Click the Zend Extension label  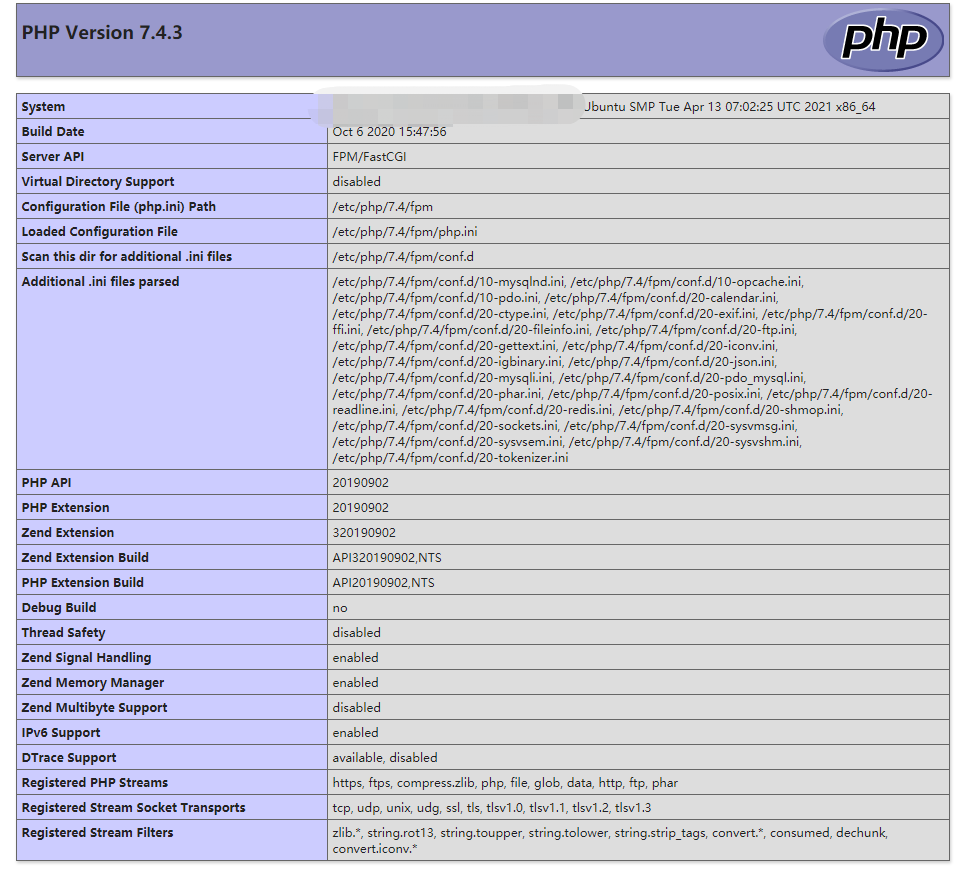[68, 533]
